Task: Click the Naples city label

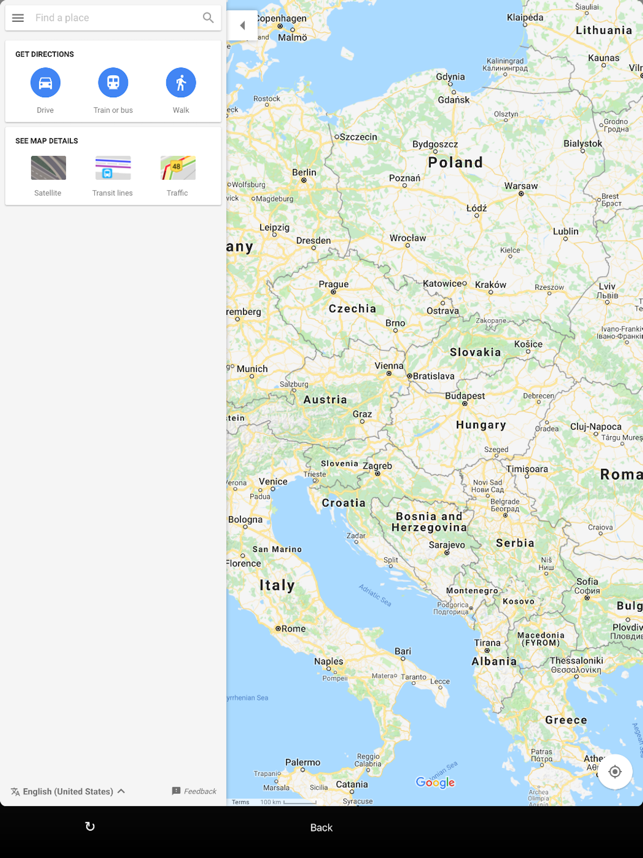Action: (x=329, y=661)
